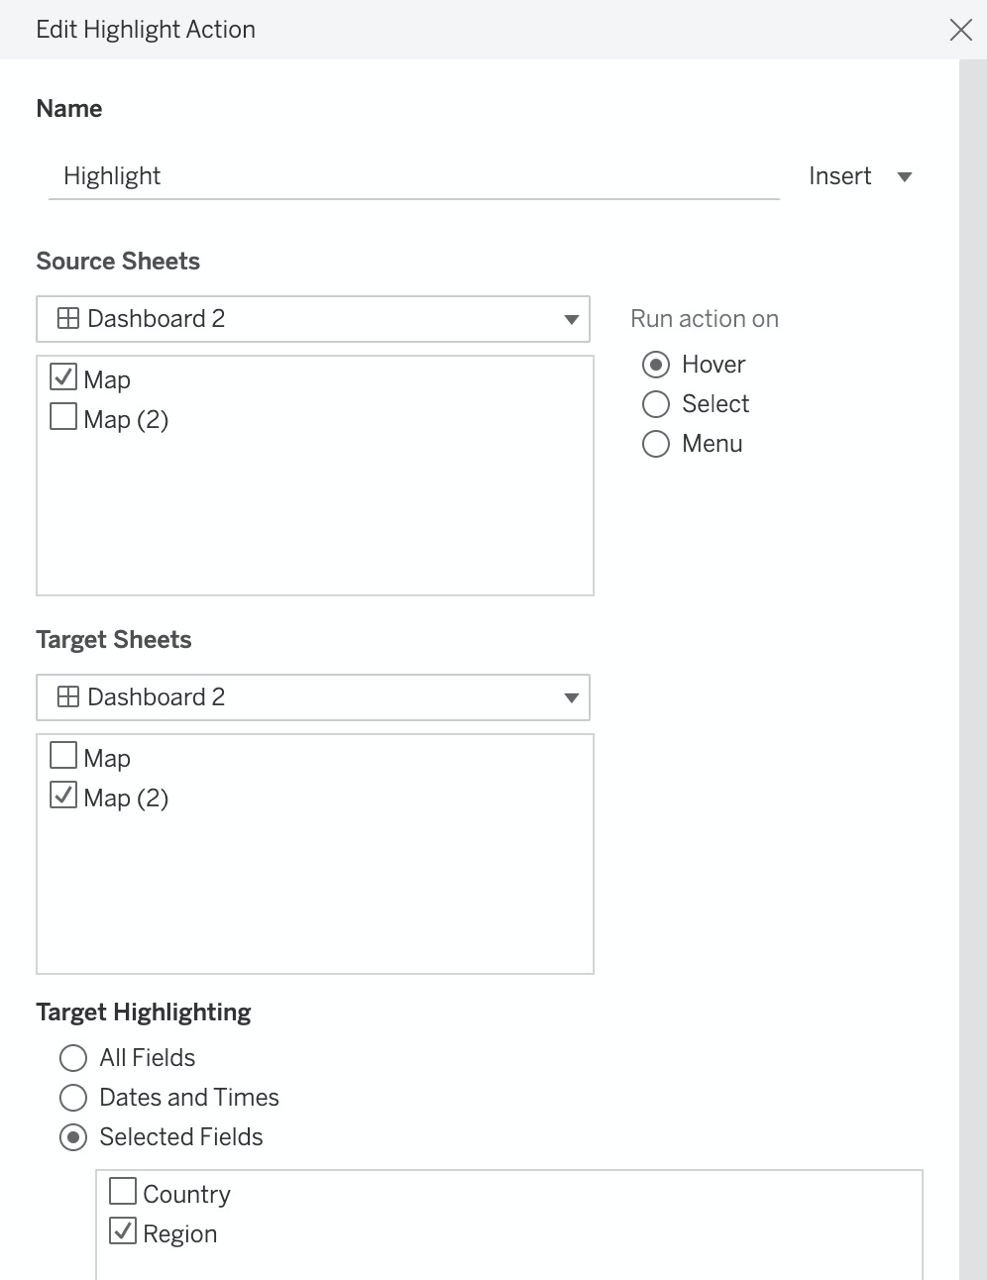Image resolution: width=987 pixels, height=1280 pixels.
Task: Close the Edit Highlight Action dialog
Action: pyautogui.click(x=960, y=30)
